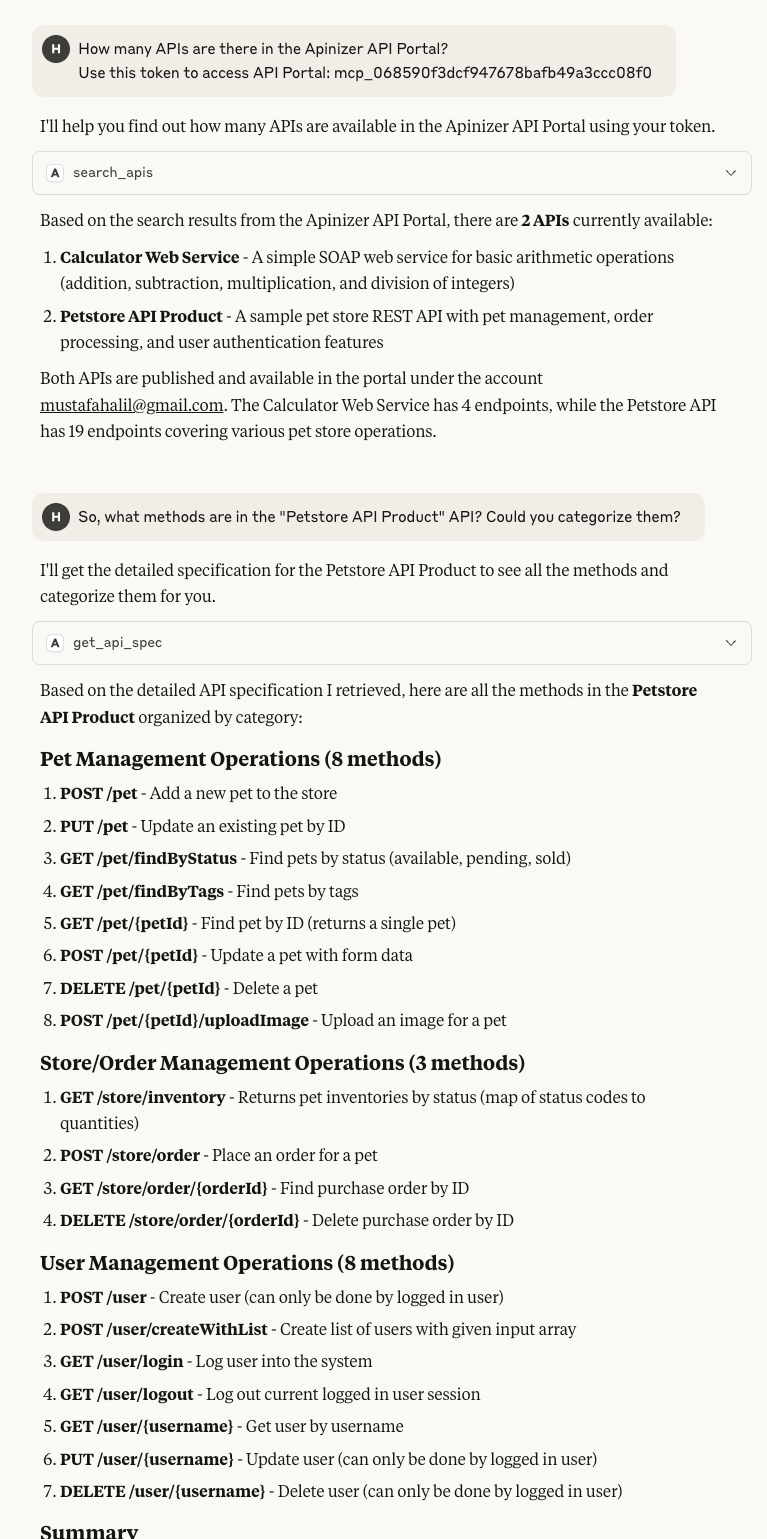Expand the search_apis tool call chevron
Image resolution: width=767 pixels, height=1539 pixels.
pyautogui.click(x=731, y=173)
